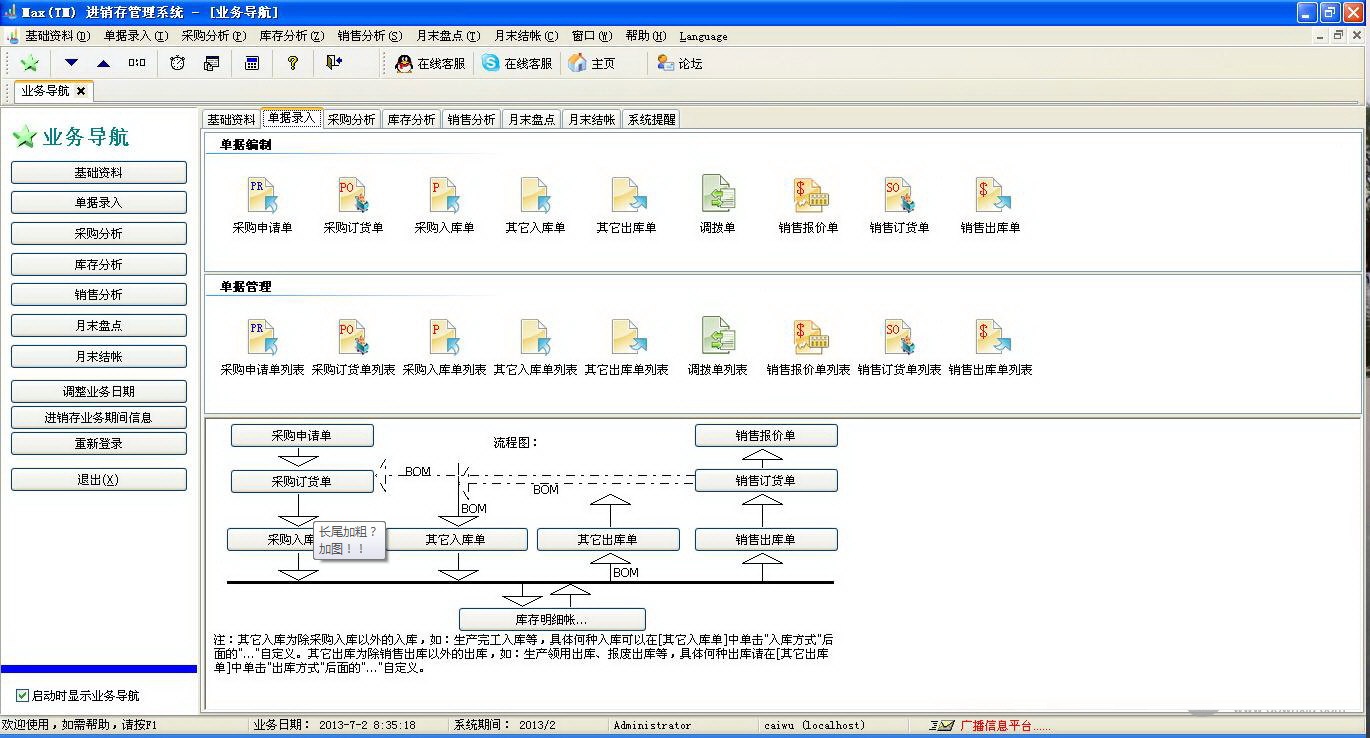The width and height of the screenshot is (1370, 738).
Task: Click the 进销存业务期间信息 button
Action: pos(99,418)
